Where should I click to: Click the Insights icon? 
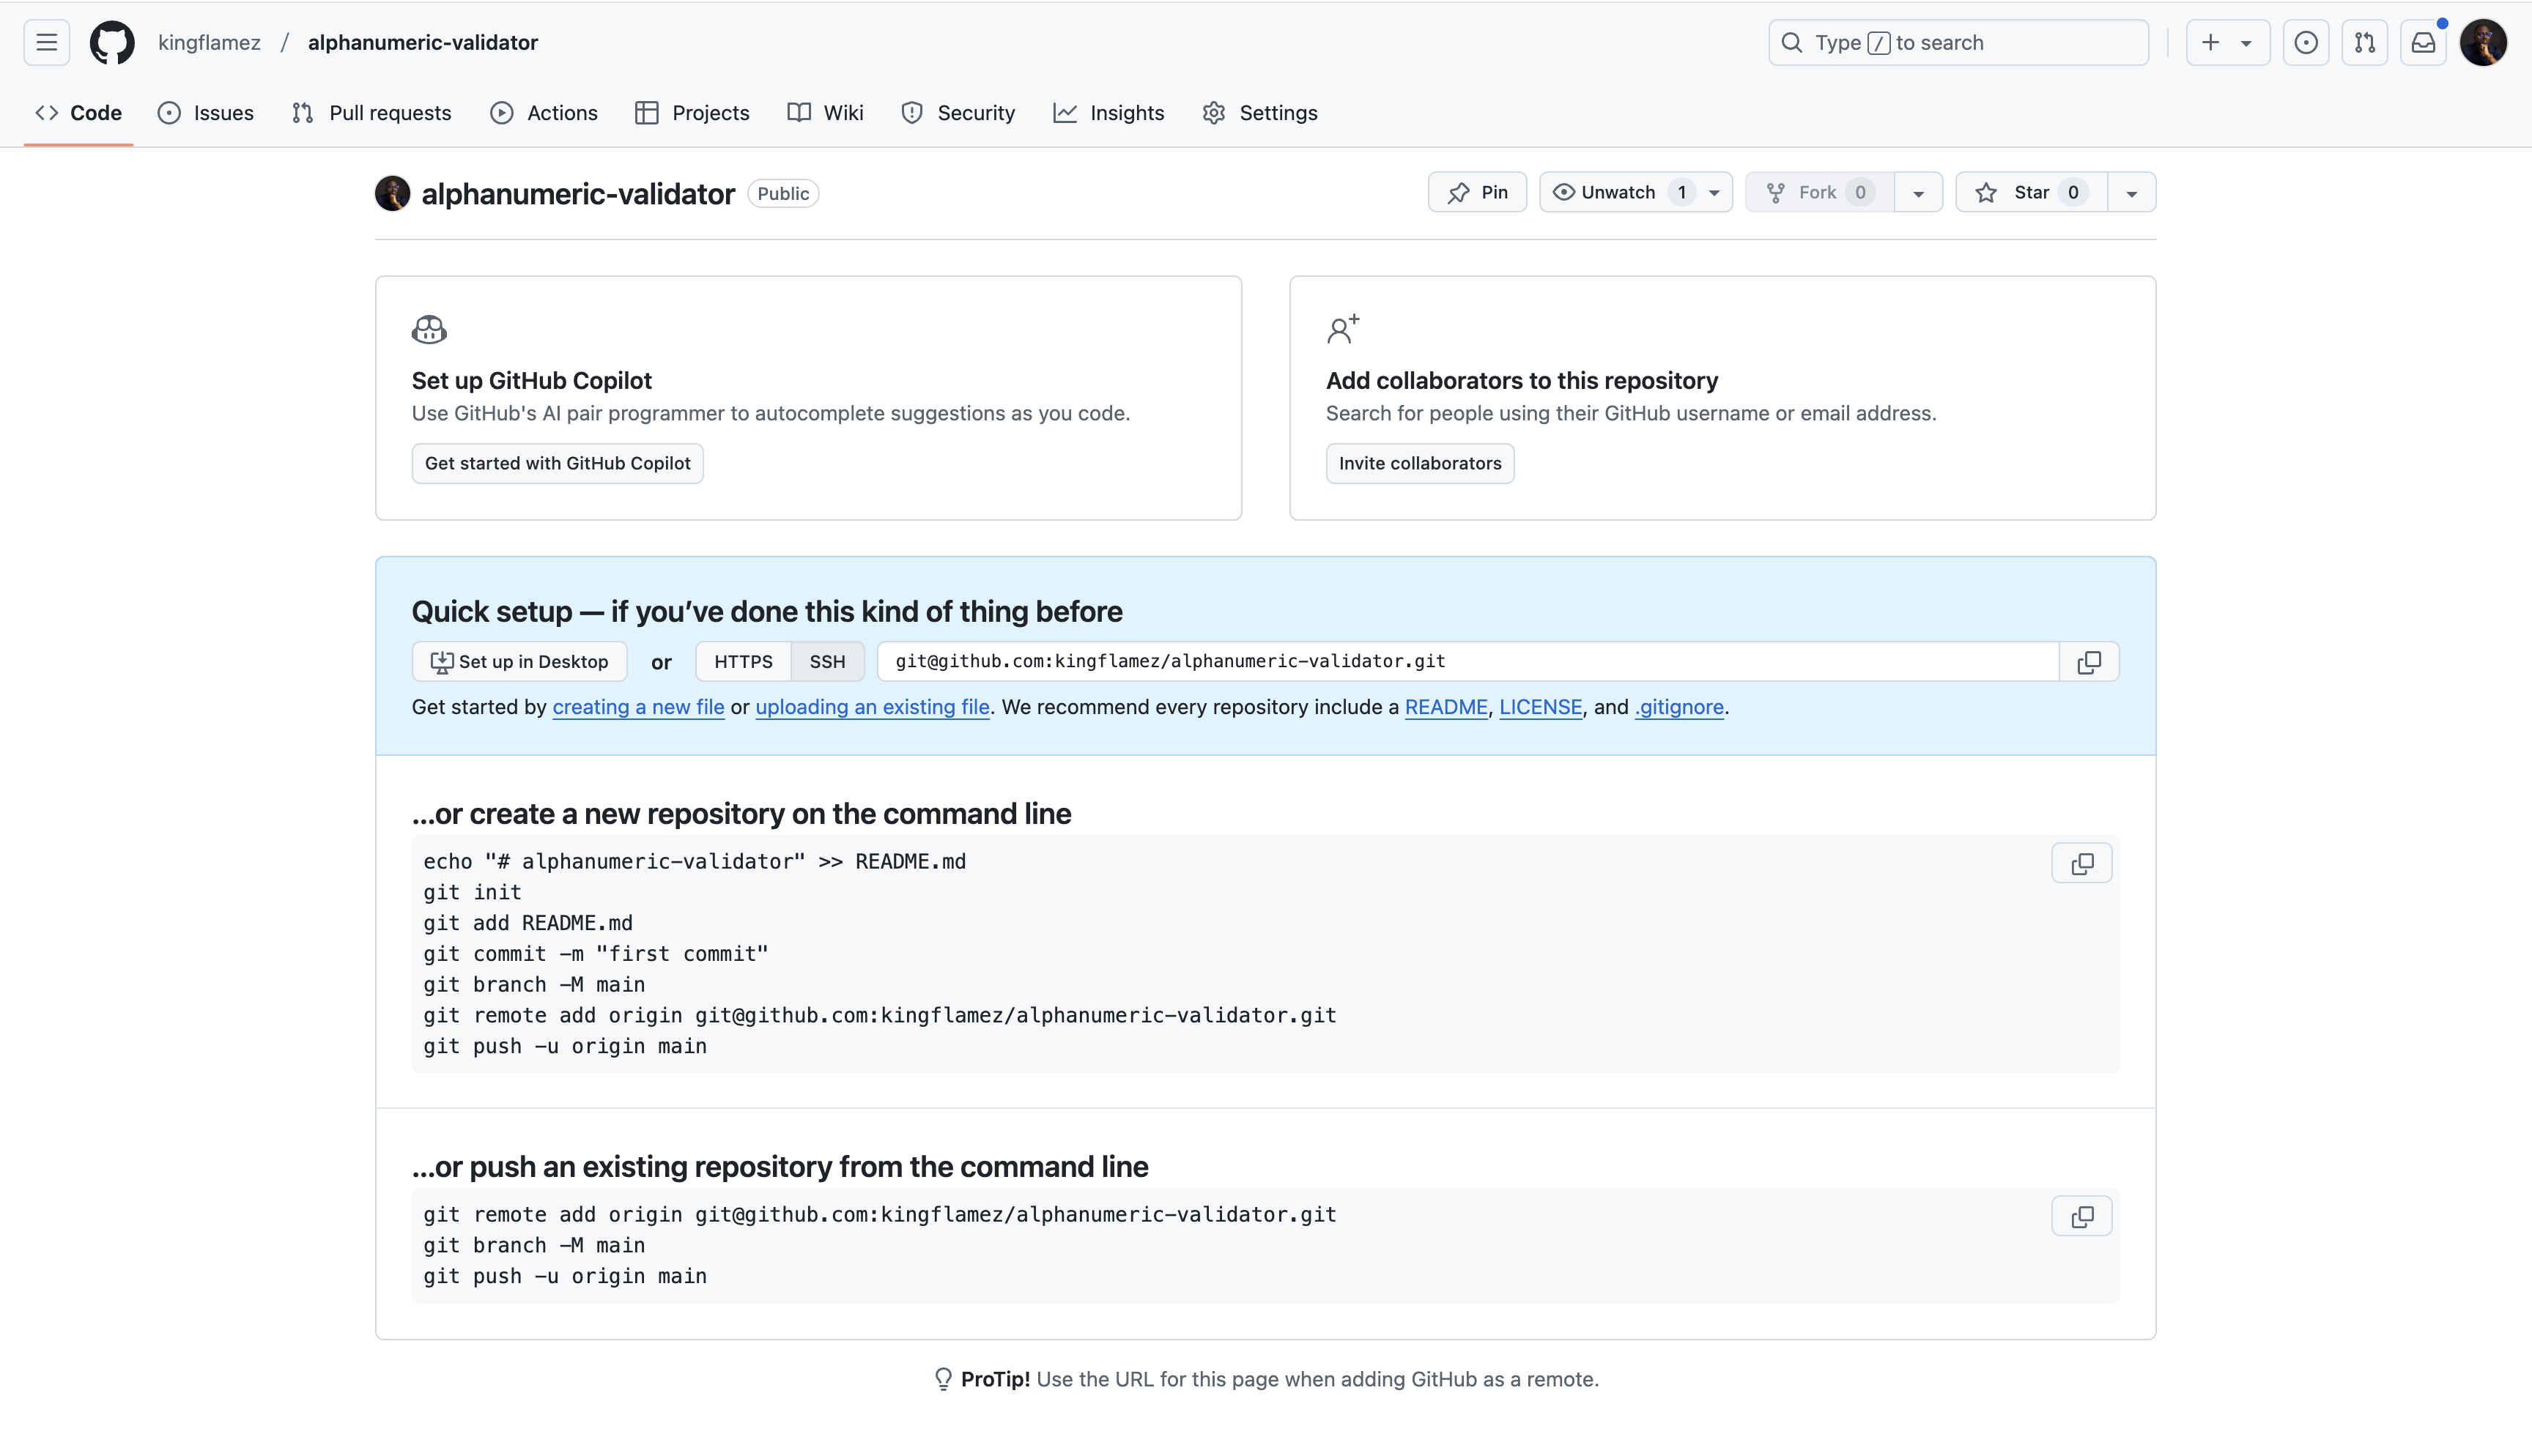click(1065, 113)
